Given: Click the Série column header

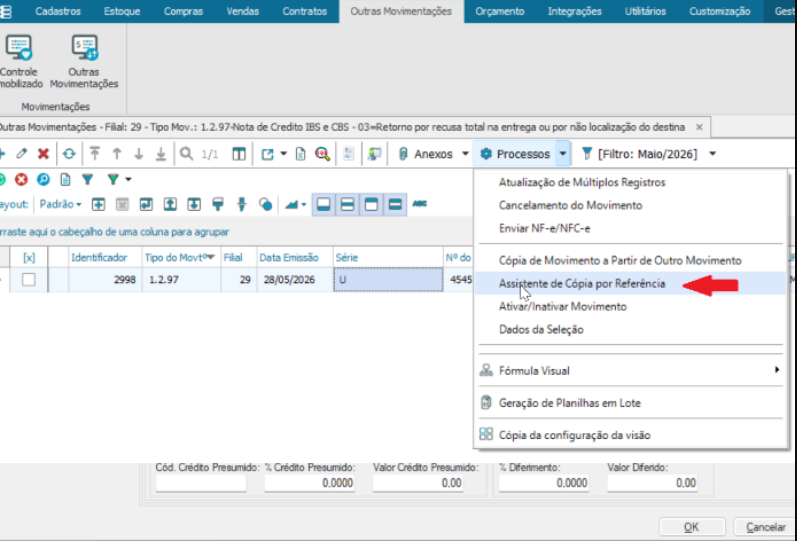Looking at the screenshot, I should pos(388,258).
